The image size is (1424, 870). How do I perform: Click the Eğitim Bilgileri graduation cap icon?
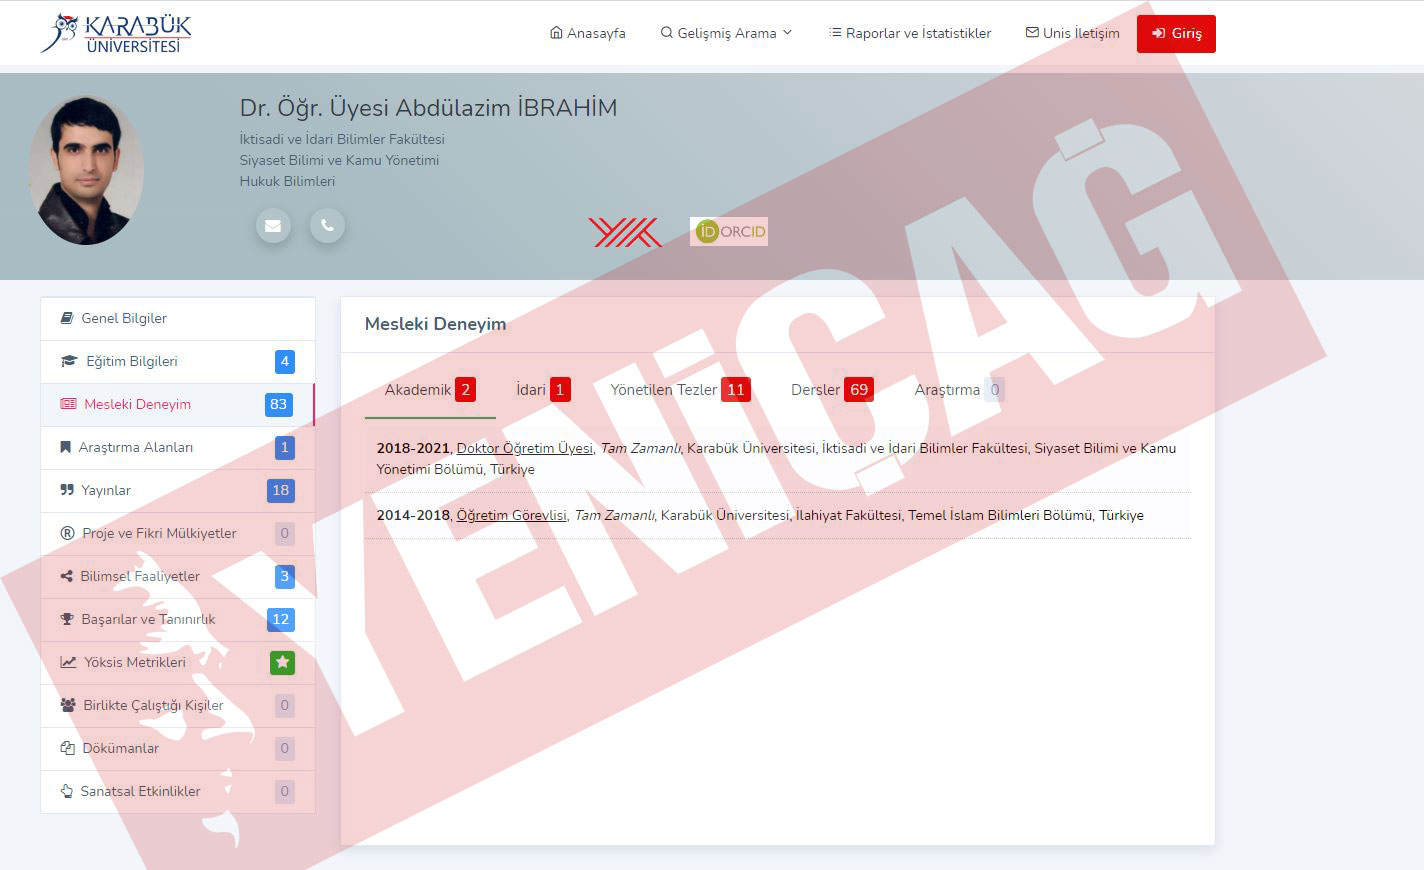click(x=69, y=361)
